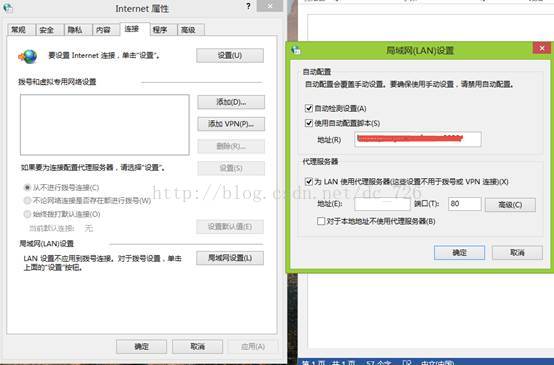
Task: Click the globe connection icon in Internet 属性
Action: (28, 56)
